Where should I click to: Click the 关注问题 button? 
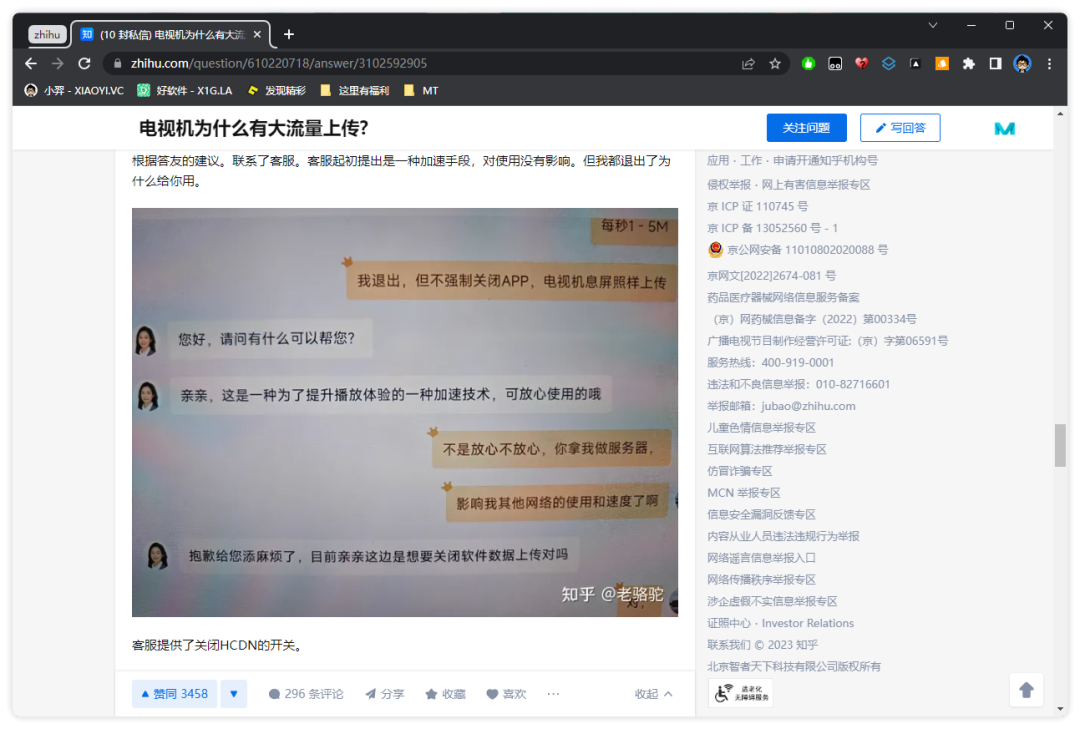[806, 127]
